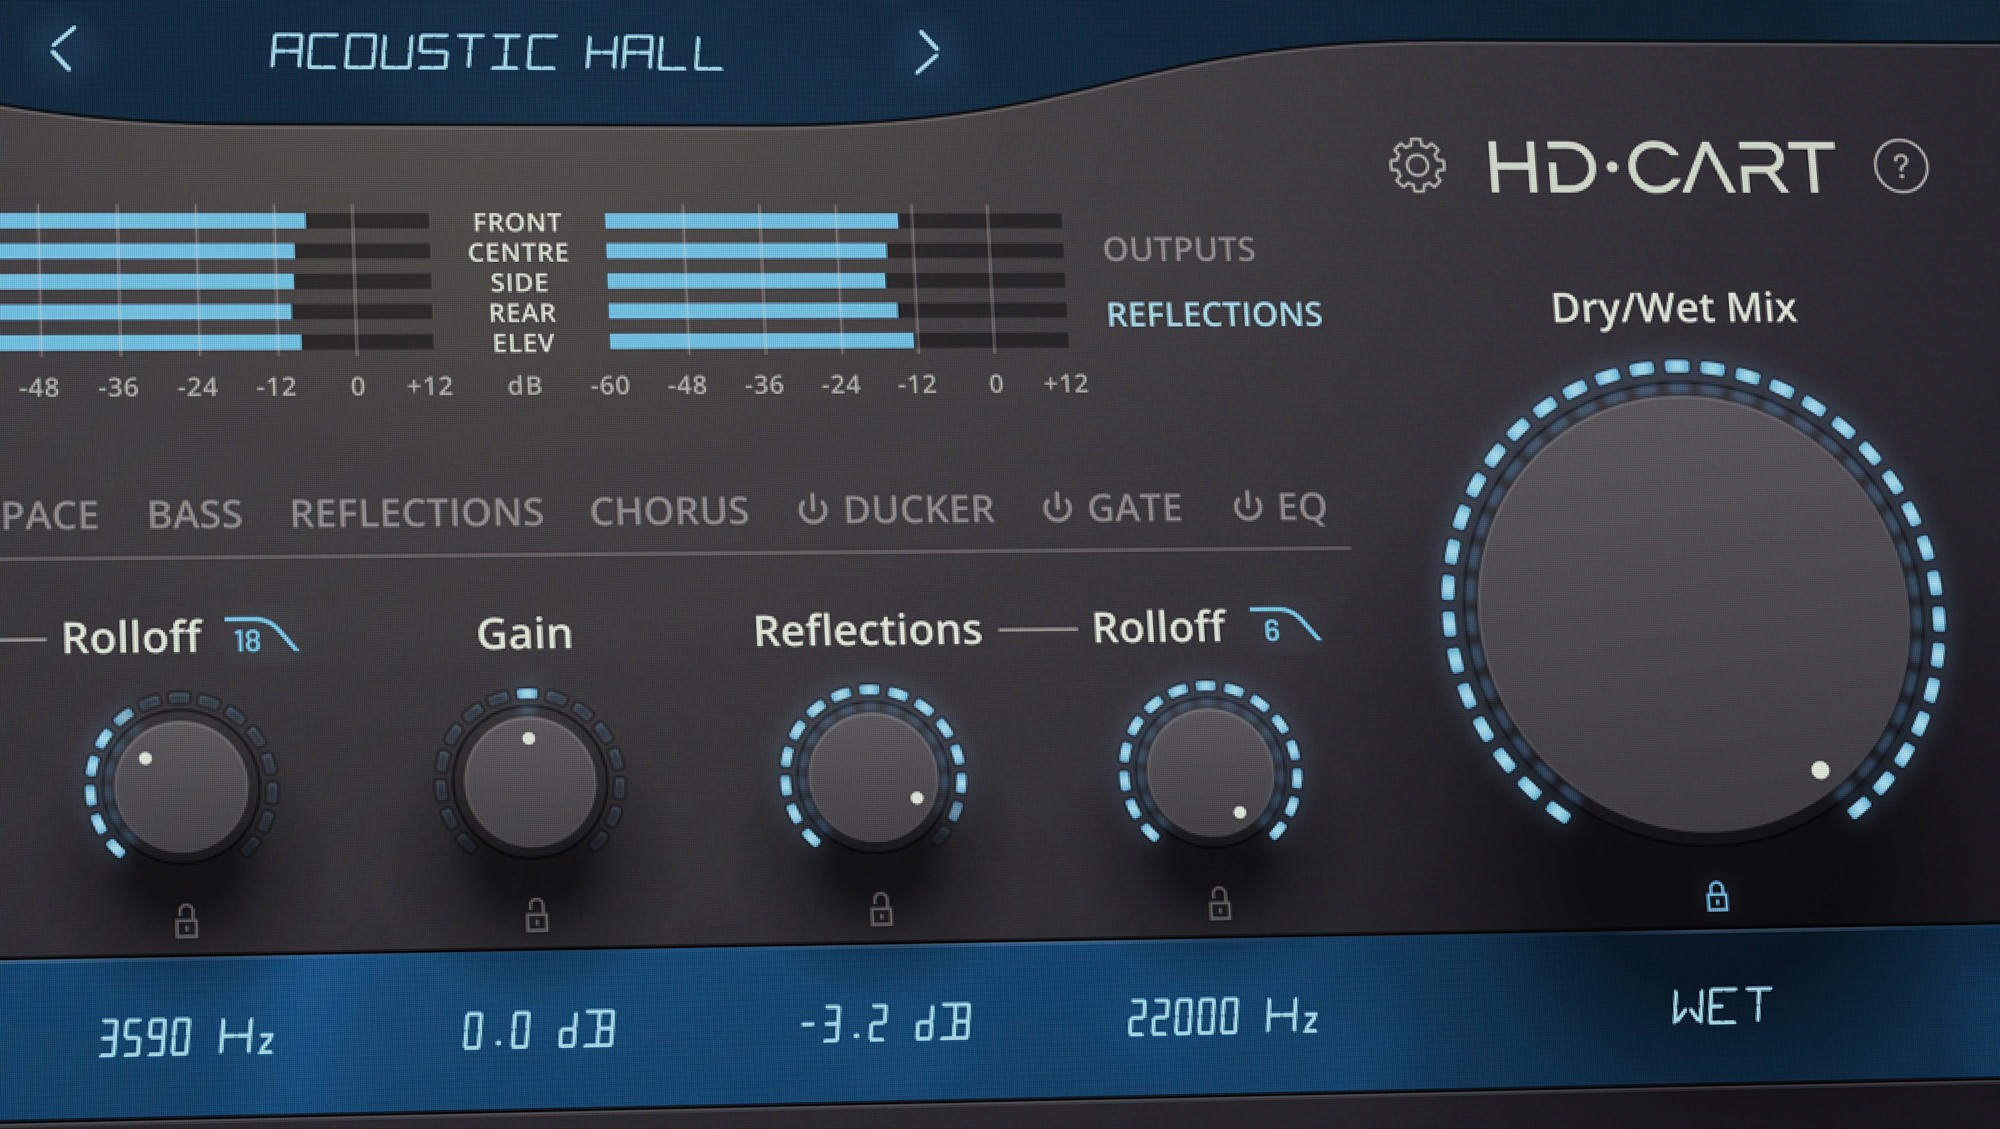The image size is (2000, 1129).
Task: Toggle lock under 22000 Hz Rolloff knob
Action: pyautogui.click(x=1219, y=903)
